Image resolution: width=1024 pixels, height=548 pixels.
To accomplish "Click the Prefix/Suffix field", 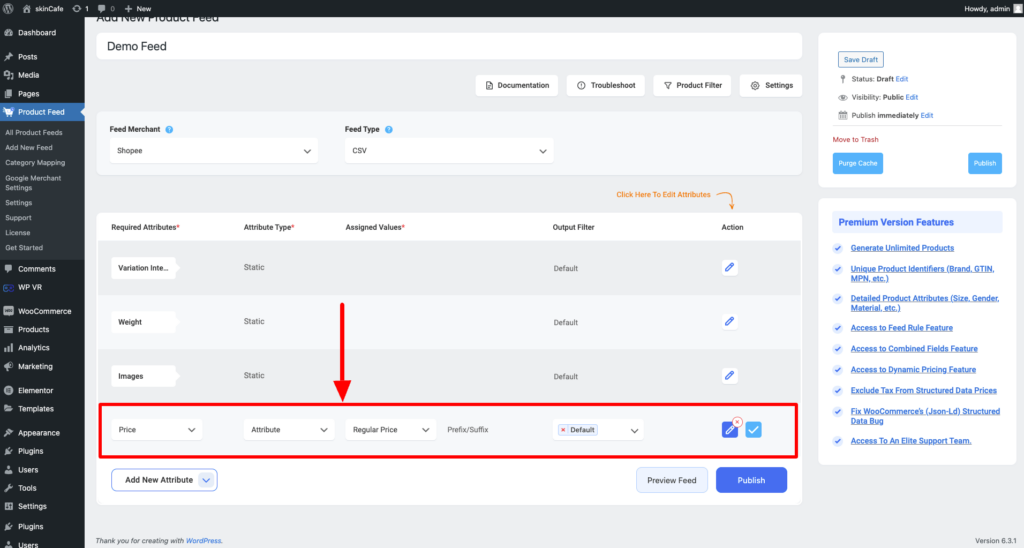I will click(x=468, y=430).
